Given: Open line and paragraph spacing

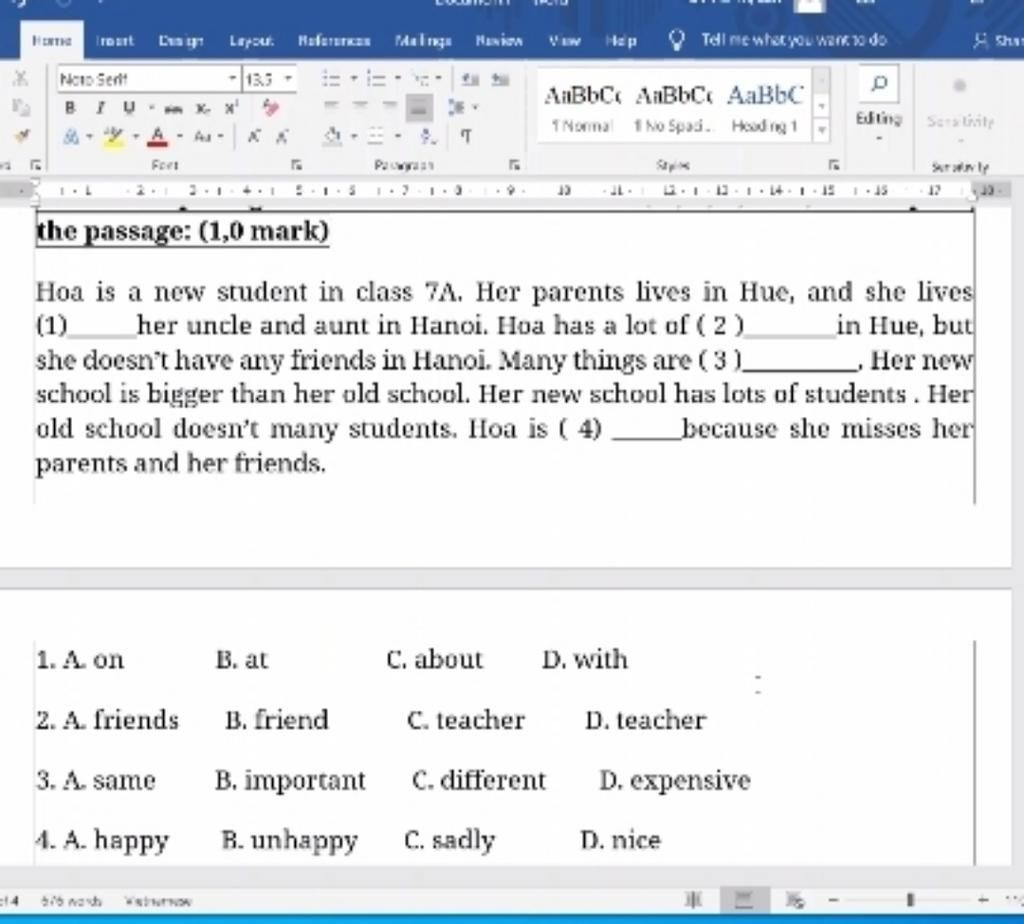Looking at the screenshot, I should [x=456, y=107].
